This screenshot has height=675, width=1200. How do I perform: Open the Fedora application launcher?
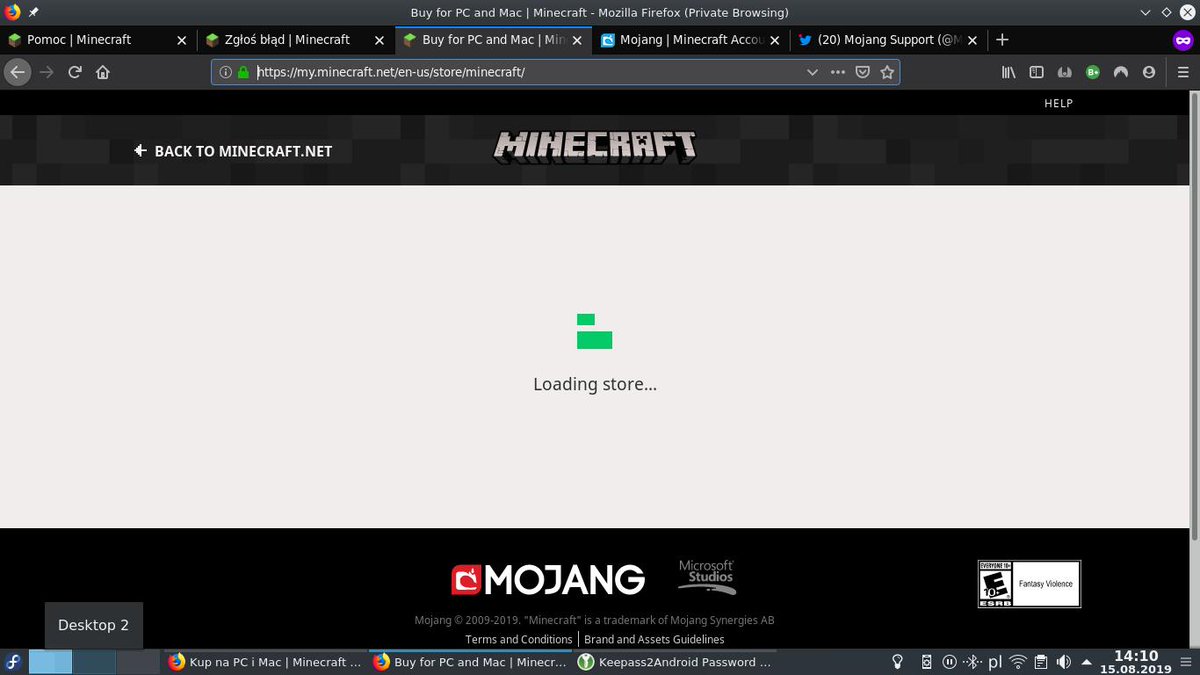[13, 662]
